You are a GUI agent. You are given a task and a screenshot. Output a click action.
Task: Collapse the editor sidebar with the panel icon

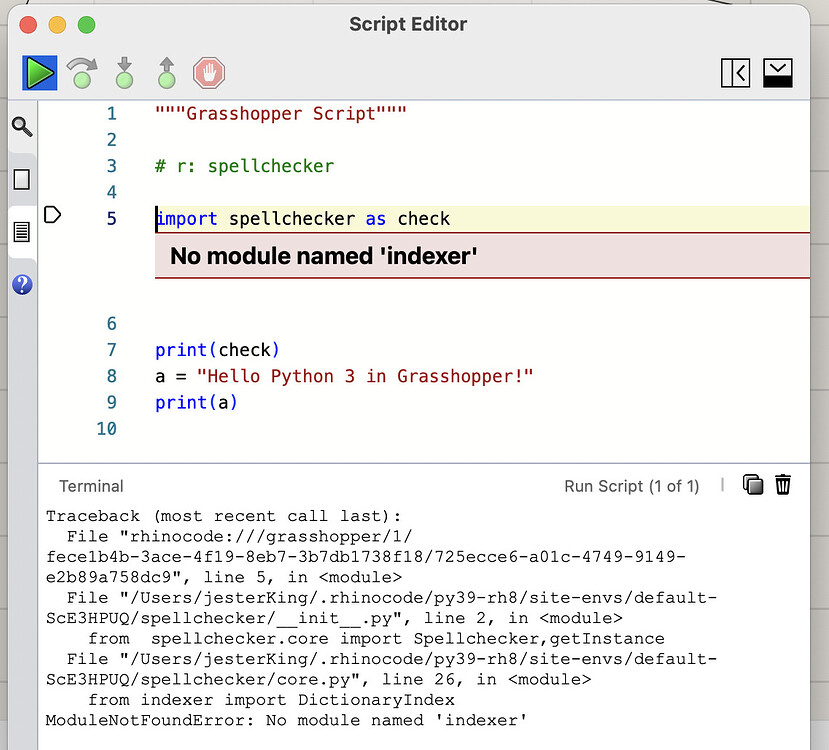coord(735,73)
